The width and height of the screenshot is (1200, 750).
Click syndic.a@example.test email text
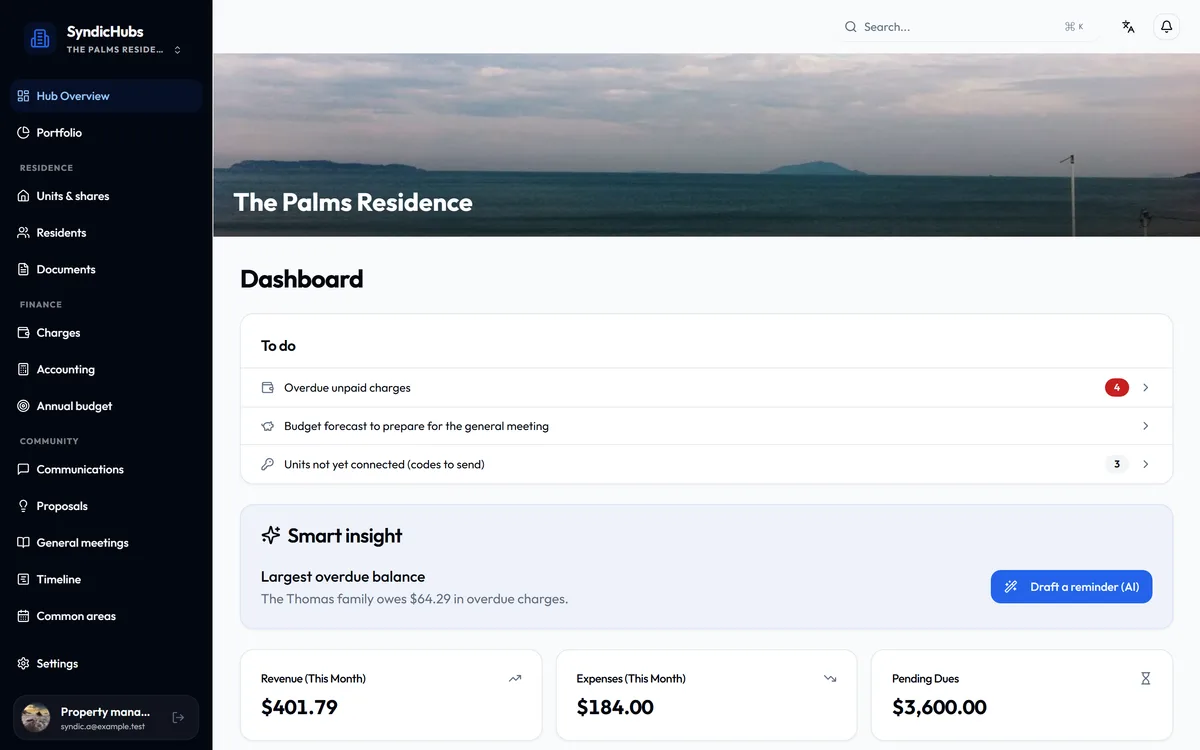point(103,726)
